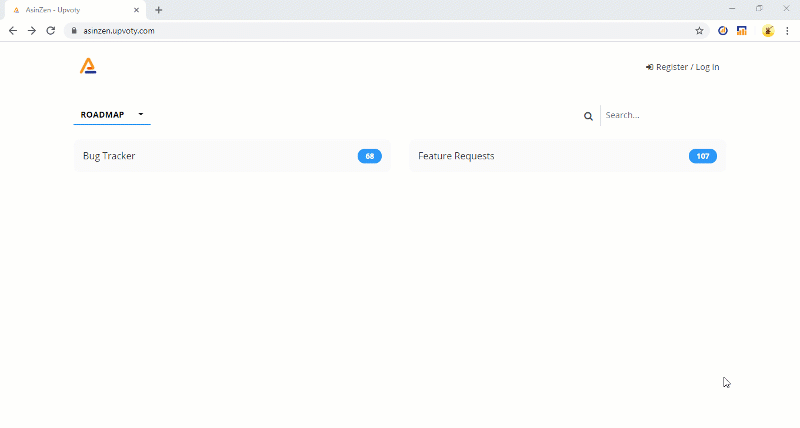
Task: Bookmark this page with star icon
Action: [699, 31]
